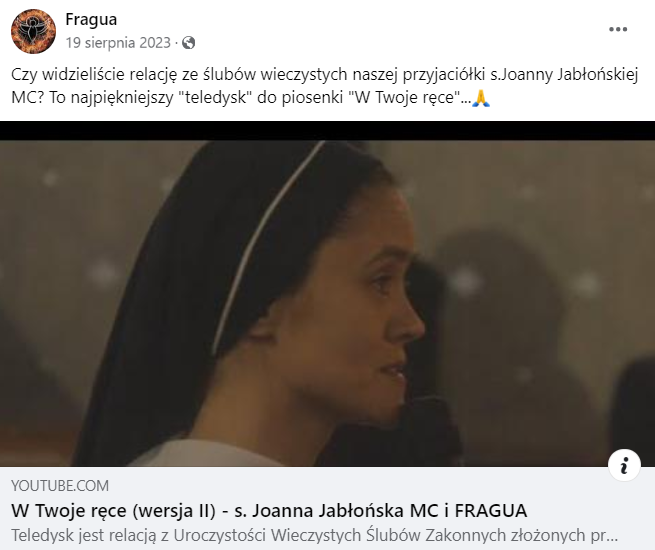Click the public globe audience icon
655x550 pixels.
pyautogui.click(x=188, y=43)
